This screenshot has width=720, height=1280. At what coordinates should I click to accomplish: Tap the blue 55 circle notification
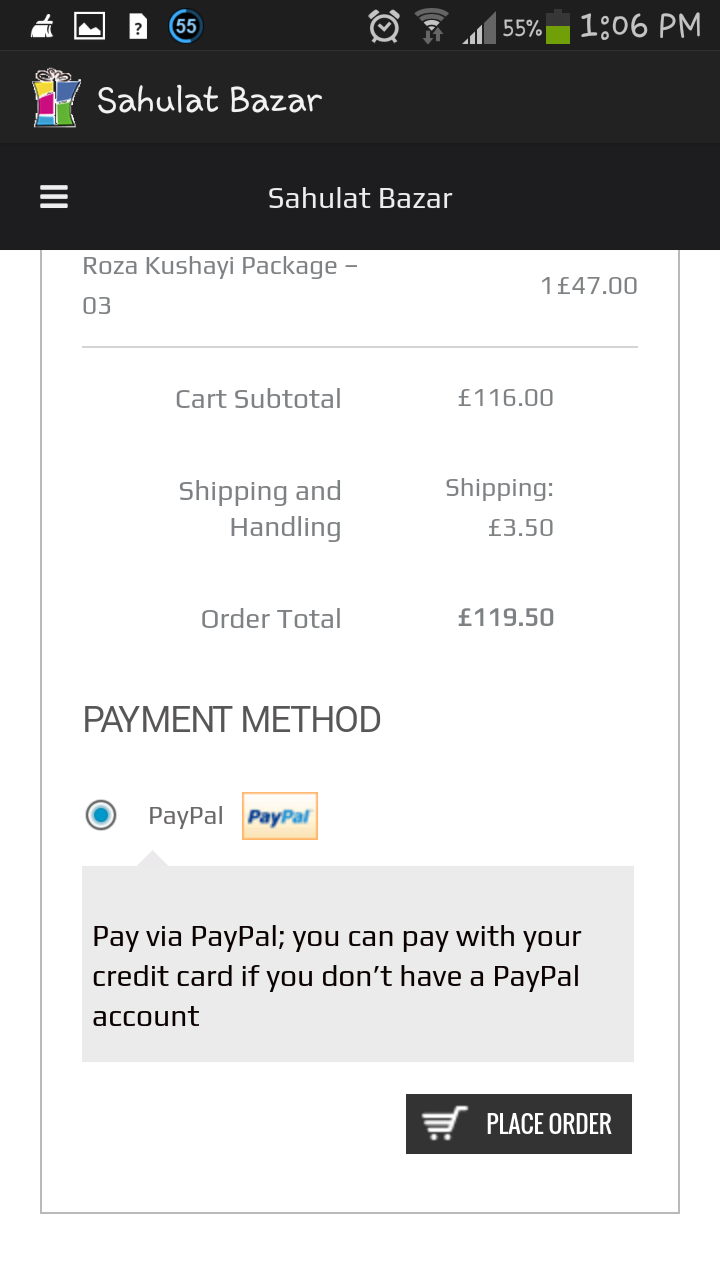click(x=186, y=27)
